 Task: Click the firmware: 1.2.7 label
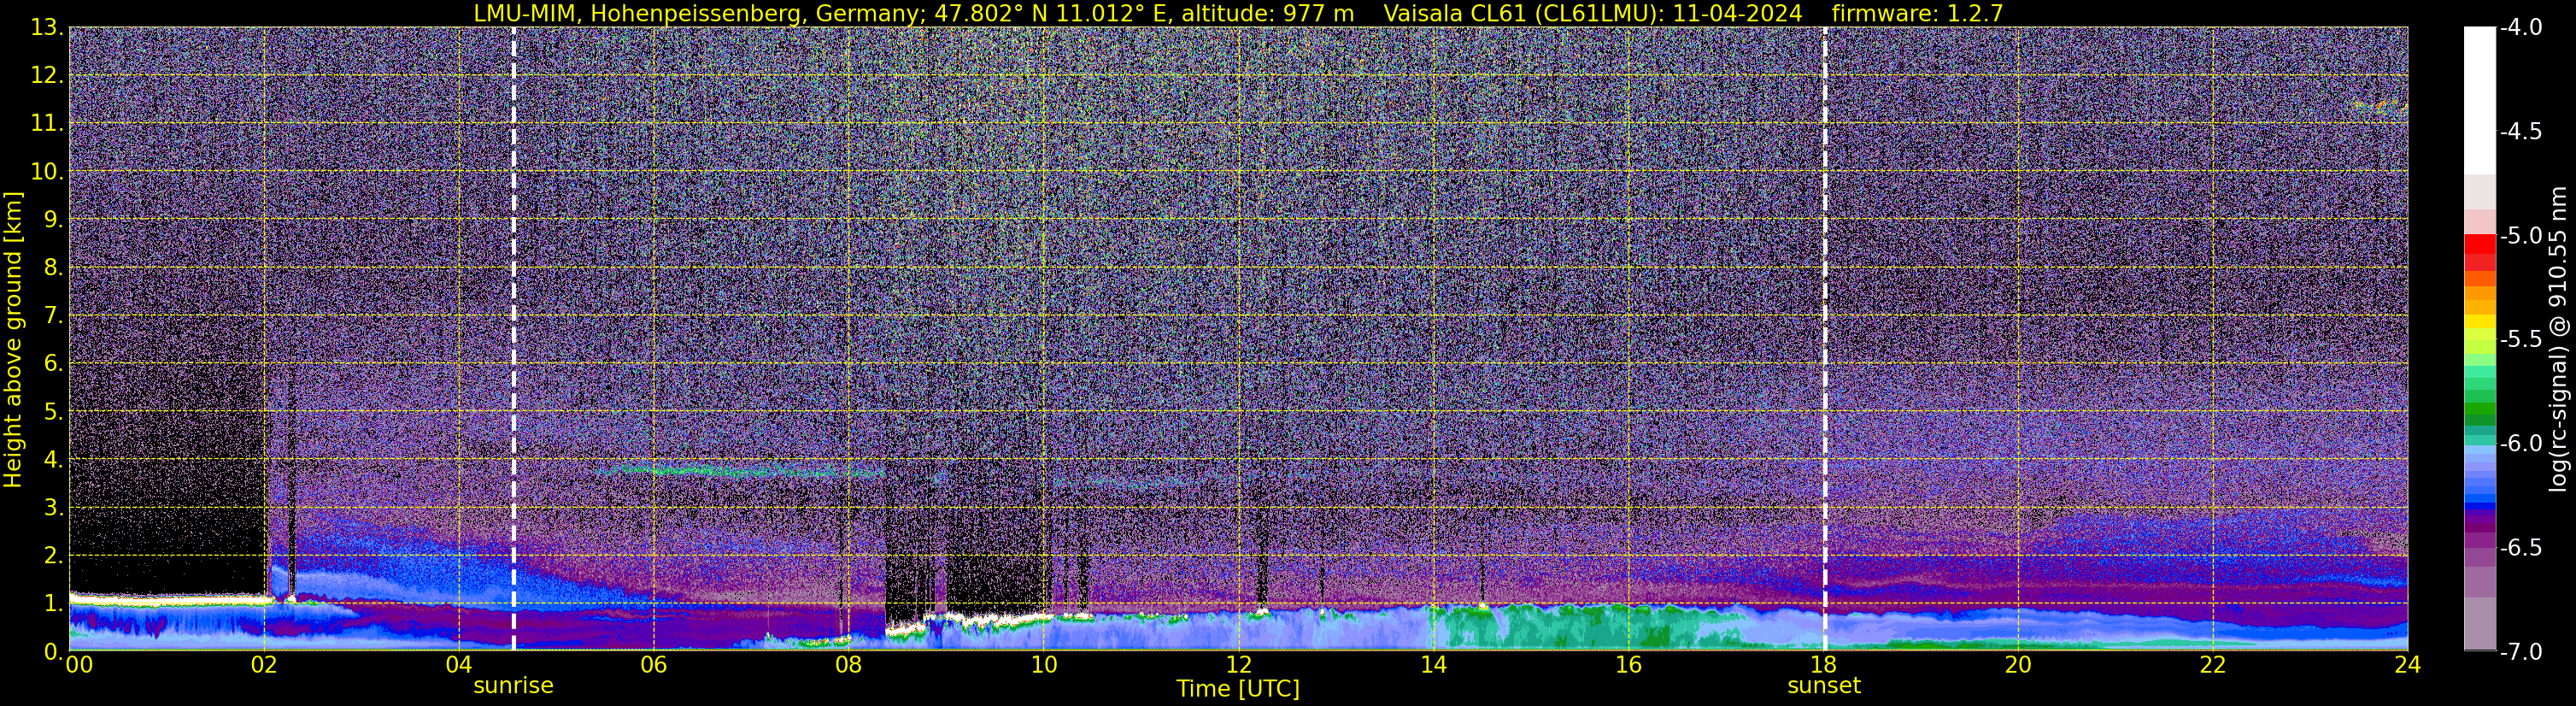click(1917, 13)
